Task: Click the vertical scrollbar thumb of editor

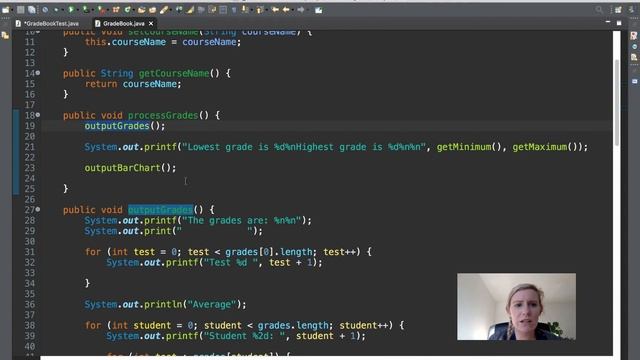Action: point(616,102)
